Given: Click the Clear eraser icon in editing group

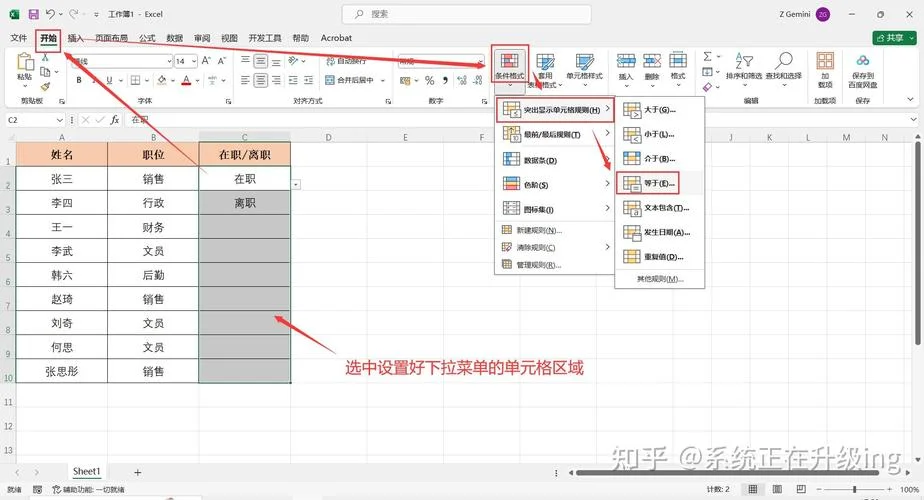Looking at the screenshot, I should tap(708, 87).
